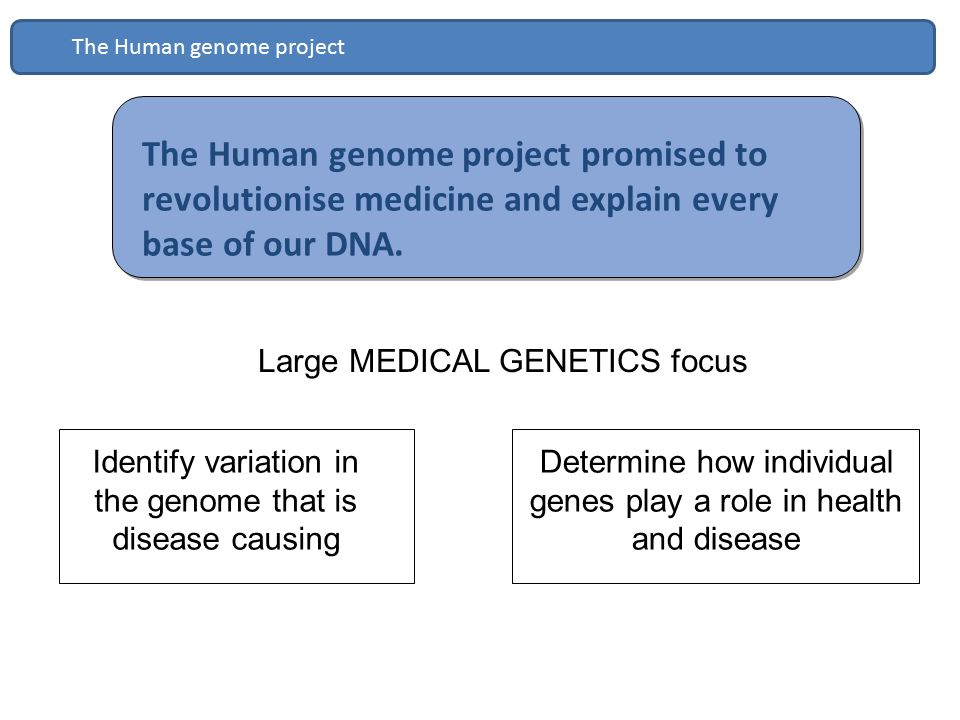Click the line 'the genome that is'

click(x=225, y=501)
